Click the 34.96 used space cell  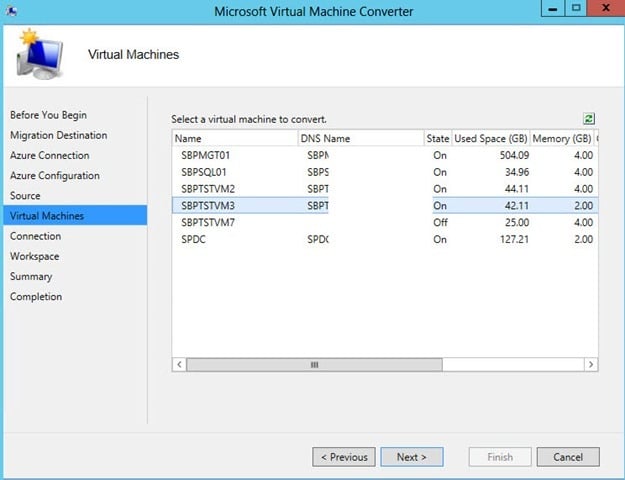pyautogui.click(x=517, y=172)
